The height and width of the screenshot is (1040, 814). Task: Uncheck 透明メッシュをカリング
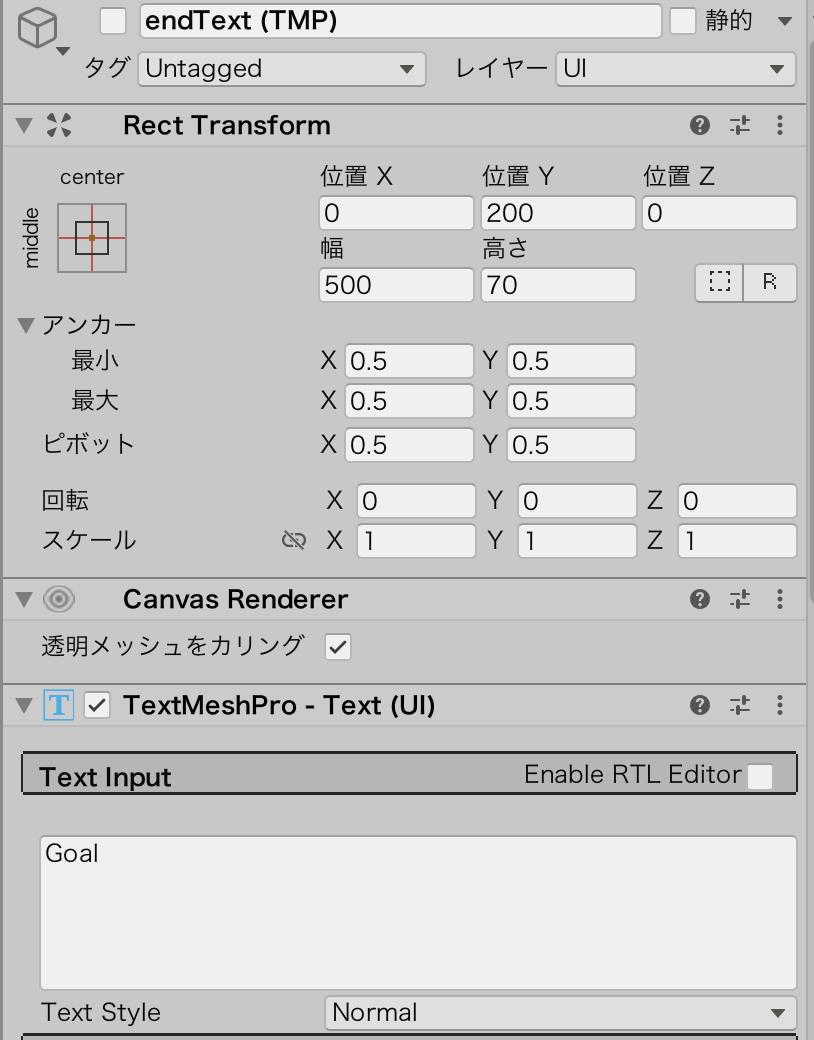[337, 647]
